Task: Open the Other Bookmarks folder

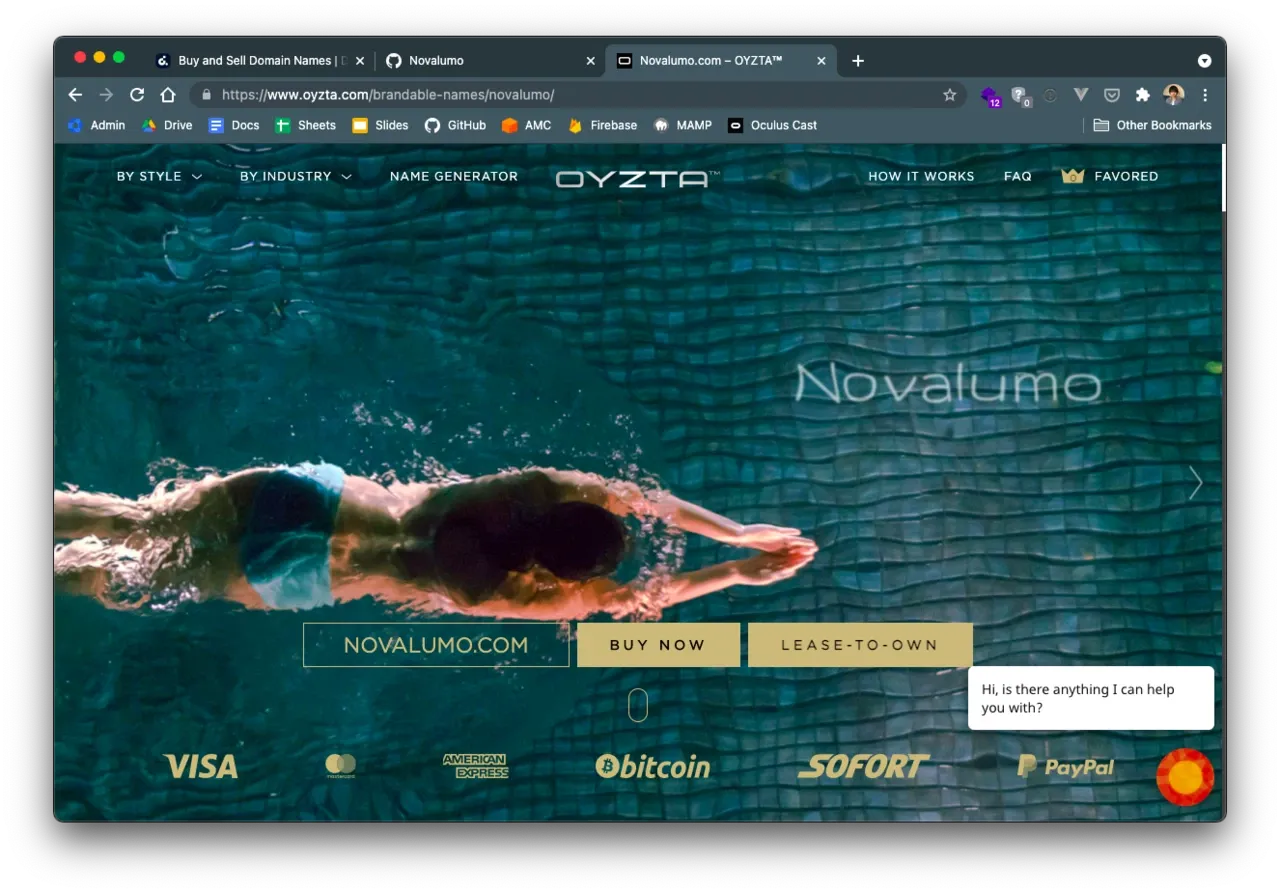Action: [1152, 125]
